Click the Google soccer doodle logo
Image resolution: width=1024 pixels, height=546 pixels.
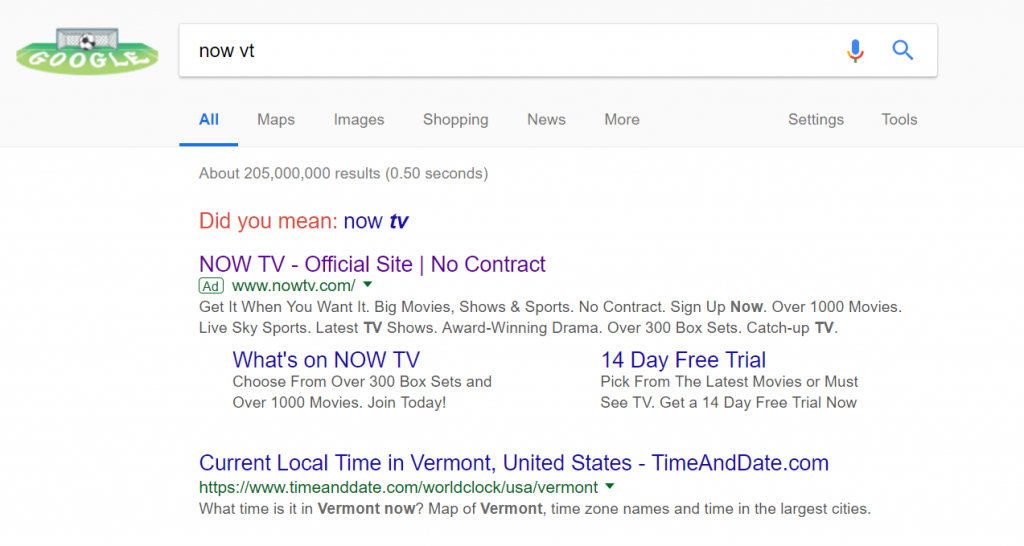coord(87,52)
